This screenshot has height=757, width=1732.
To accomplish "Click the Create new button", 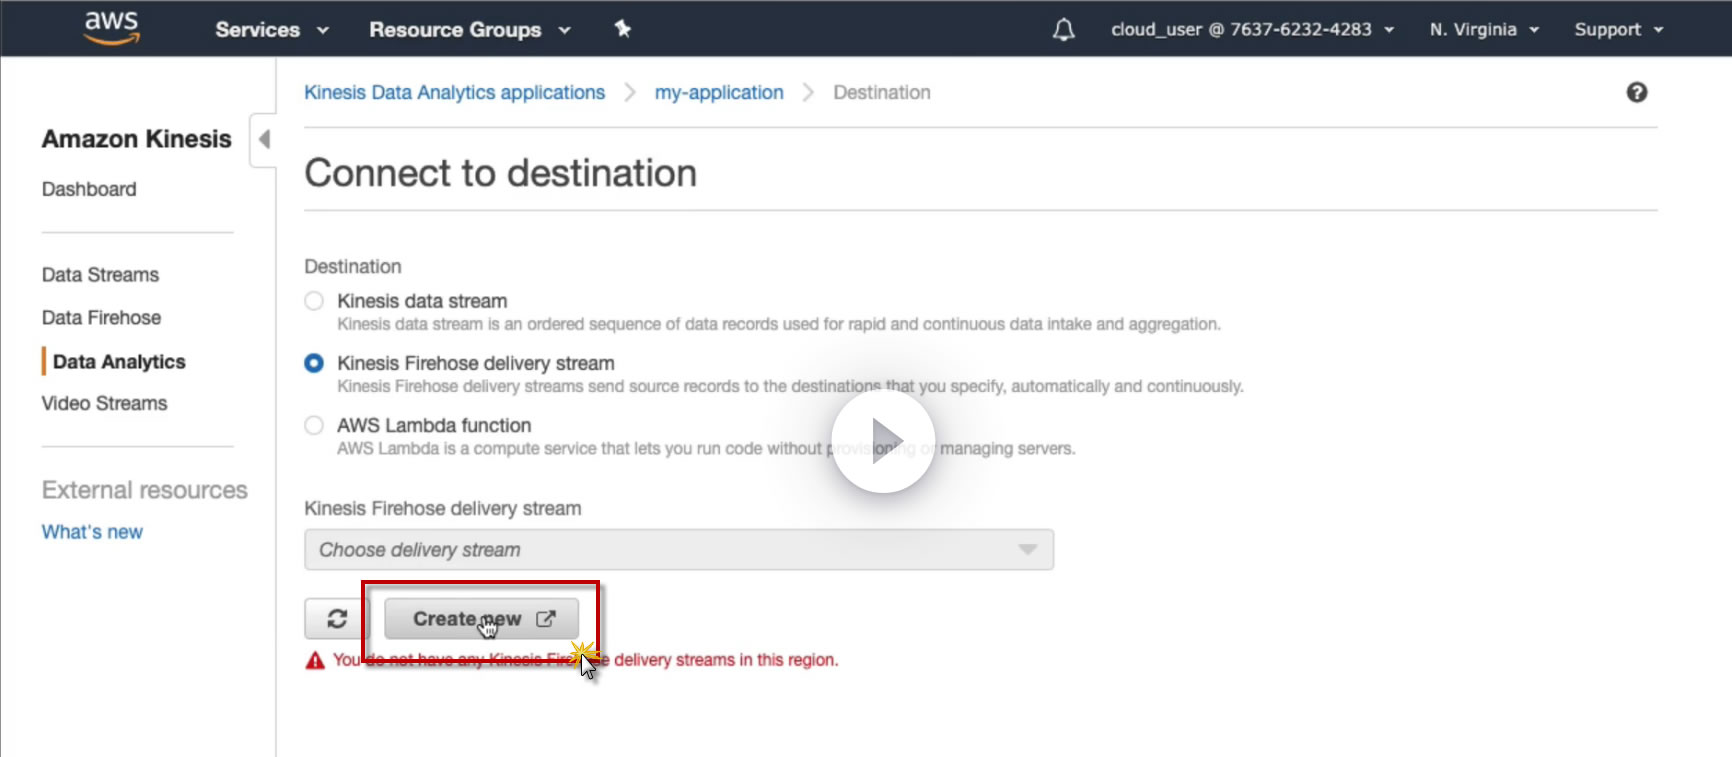I will (x=482, y=619).
